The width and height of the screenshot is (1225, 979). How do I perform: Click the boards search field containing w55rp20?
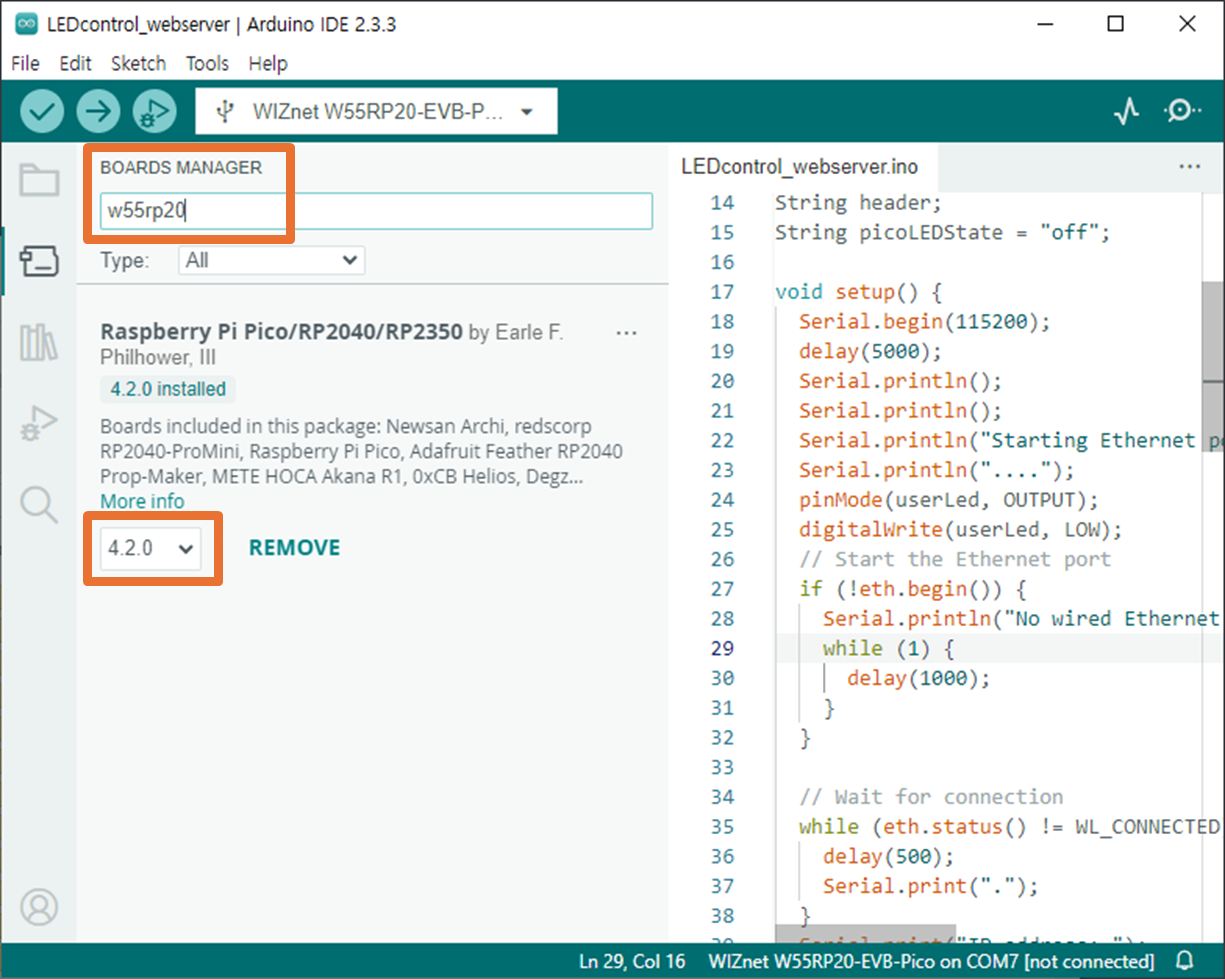[x=376, y=211]
